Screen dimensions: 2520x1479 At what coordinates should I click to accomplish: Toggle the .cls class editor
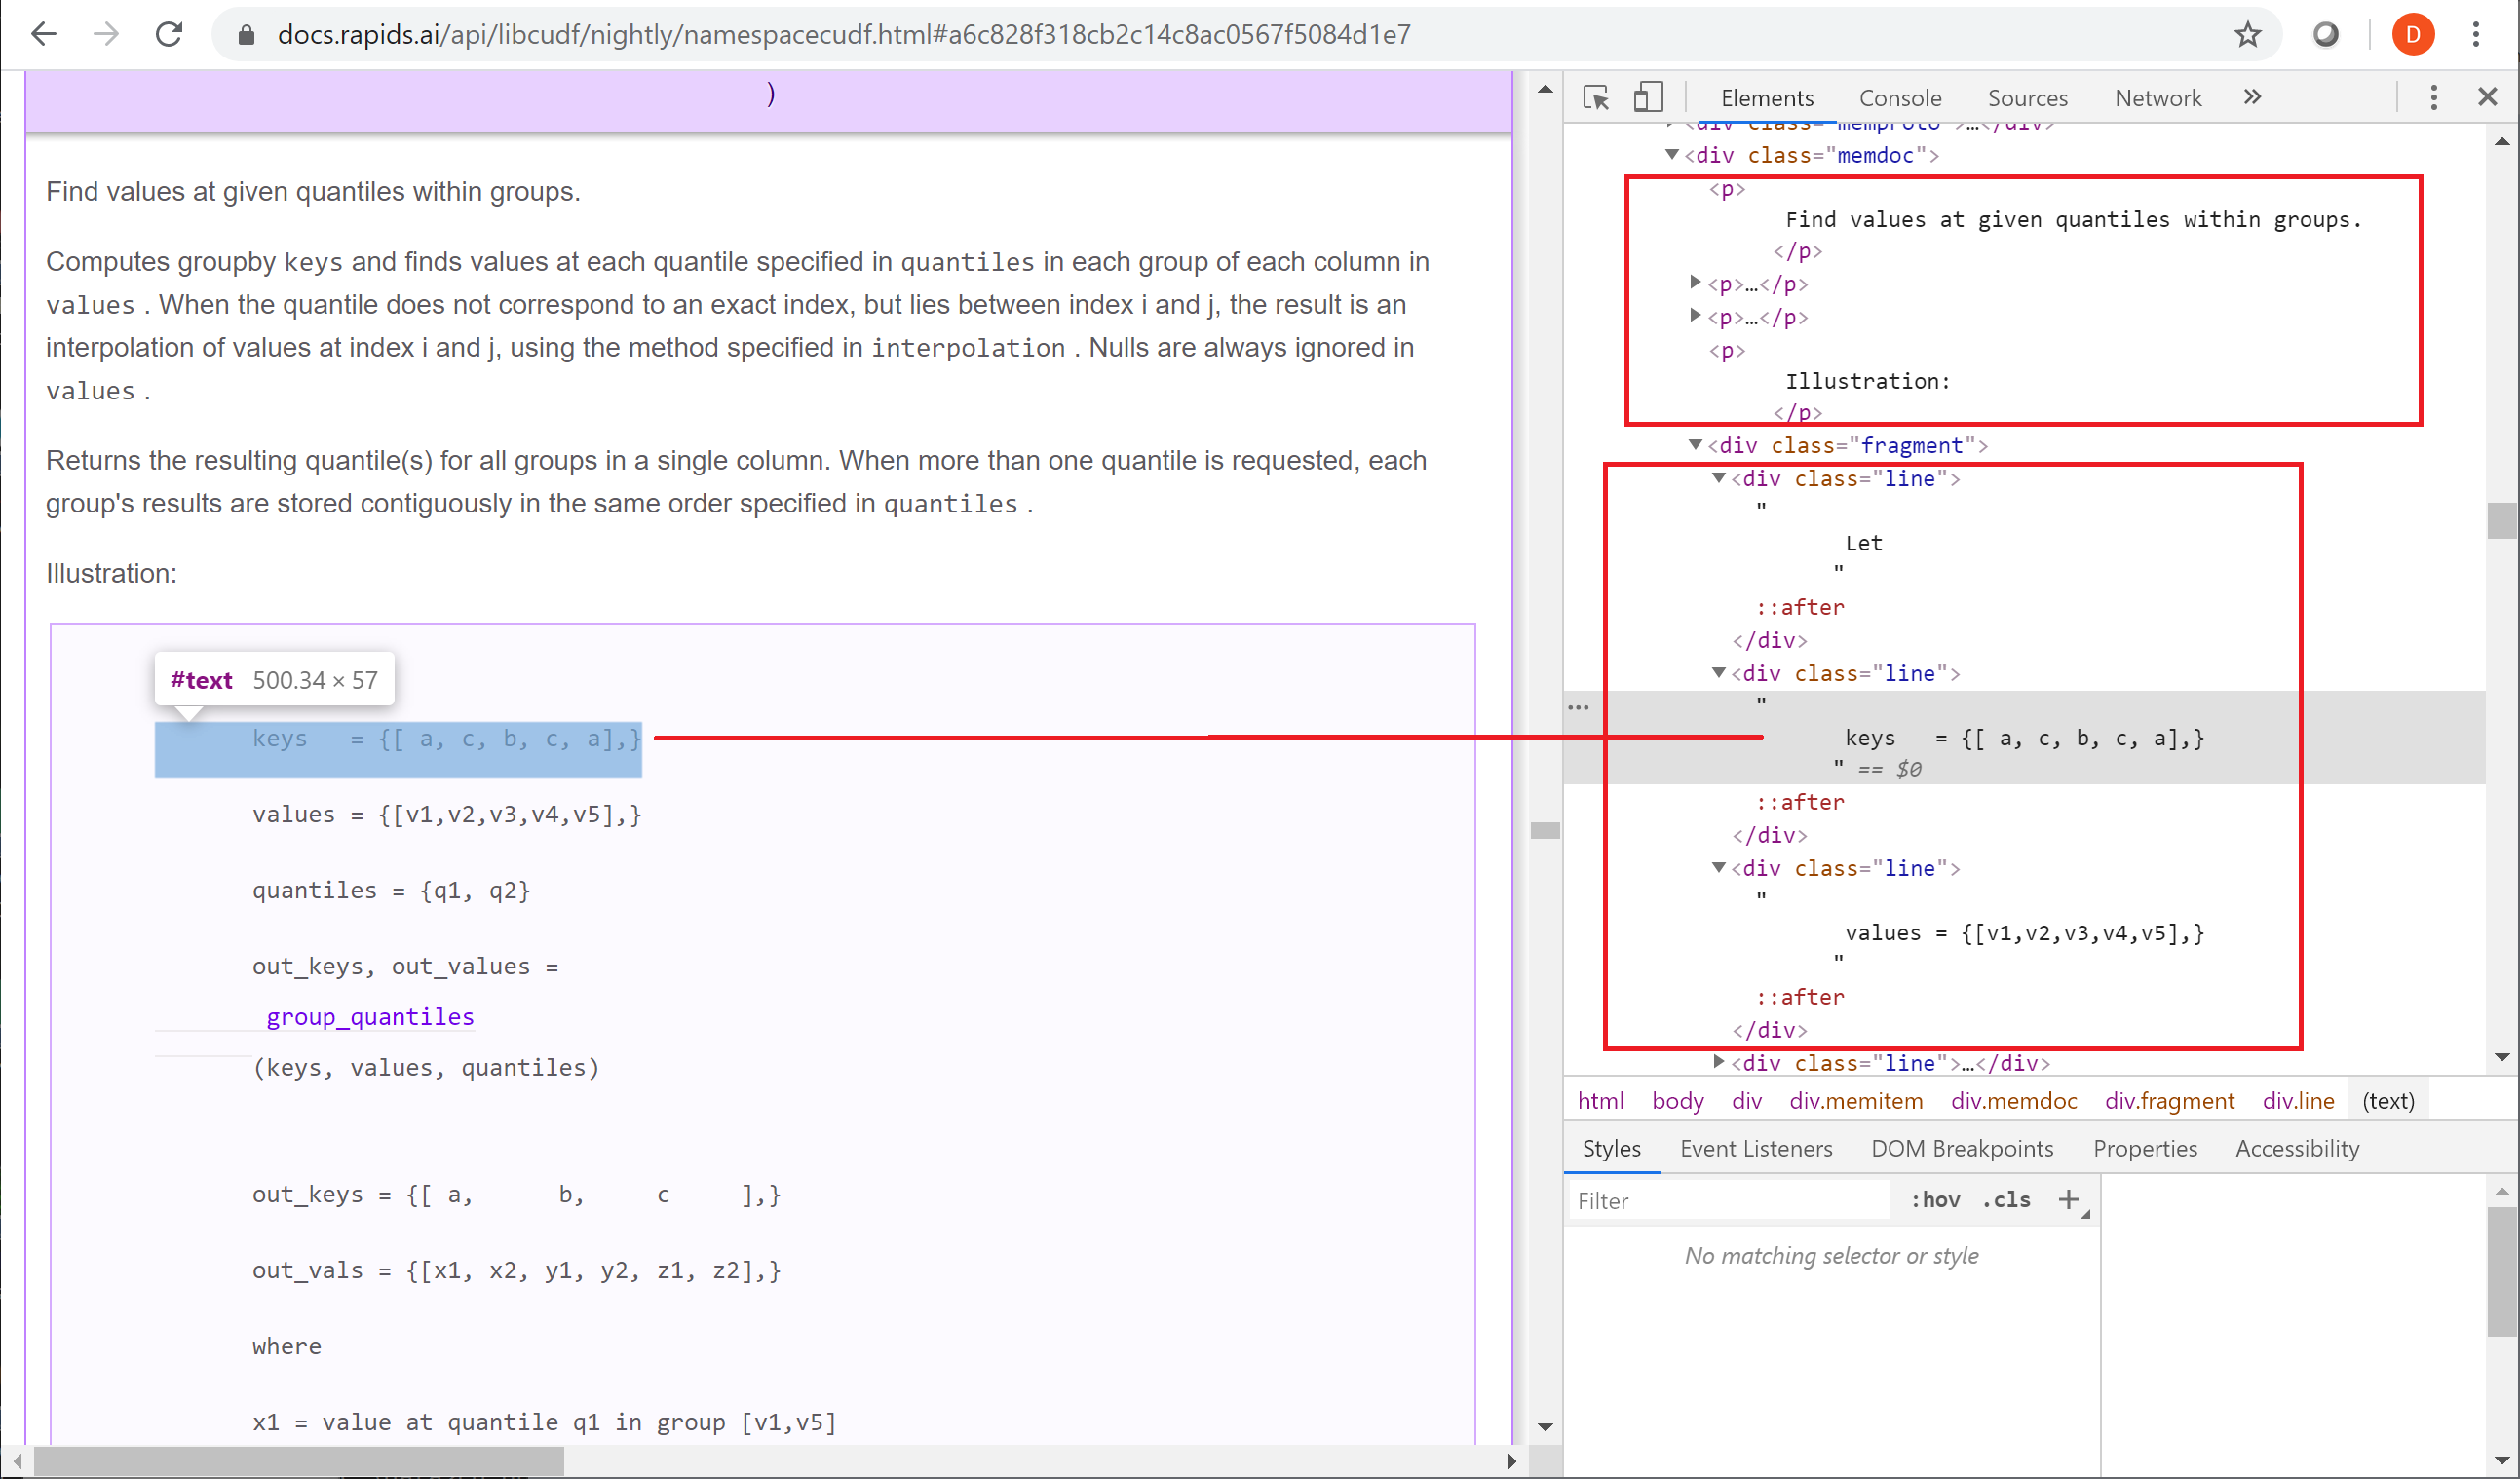[2005, 1200]
